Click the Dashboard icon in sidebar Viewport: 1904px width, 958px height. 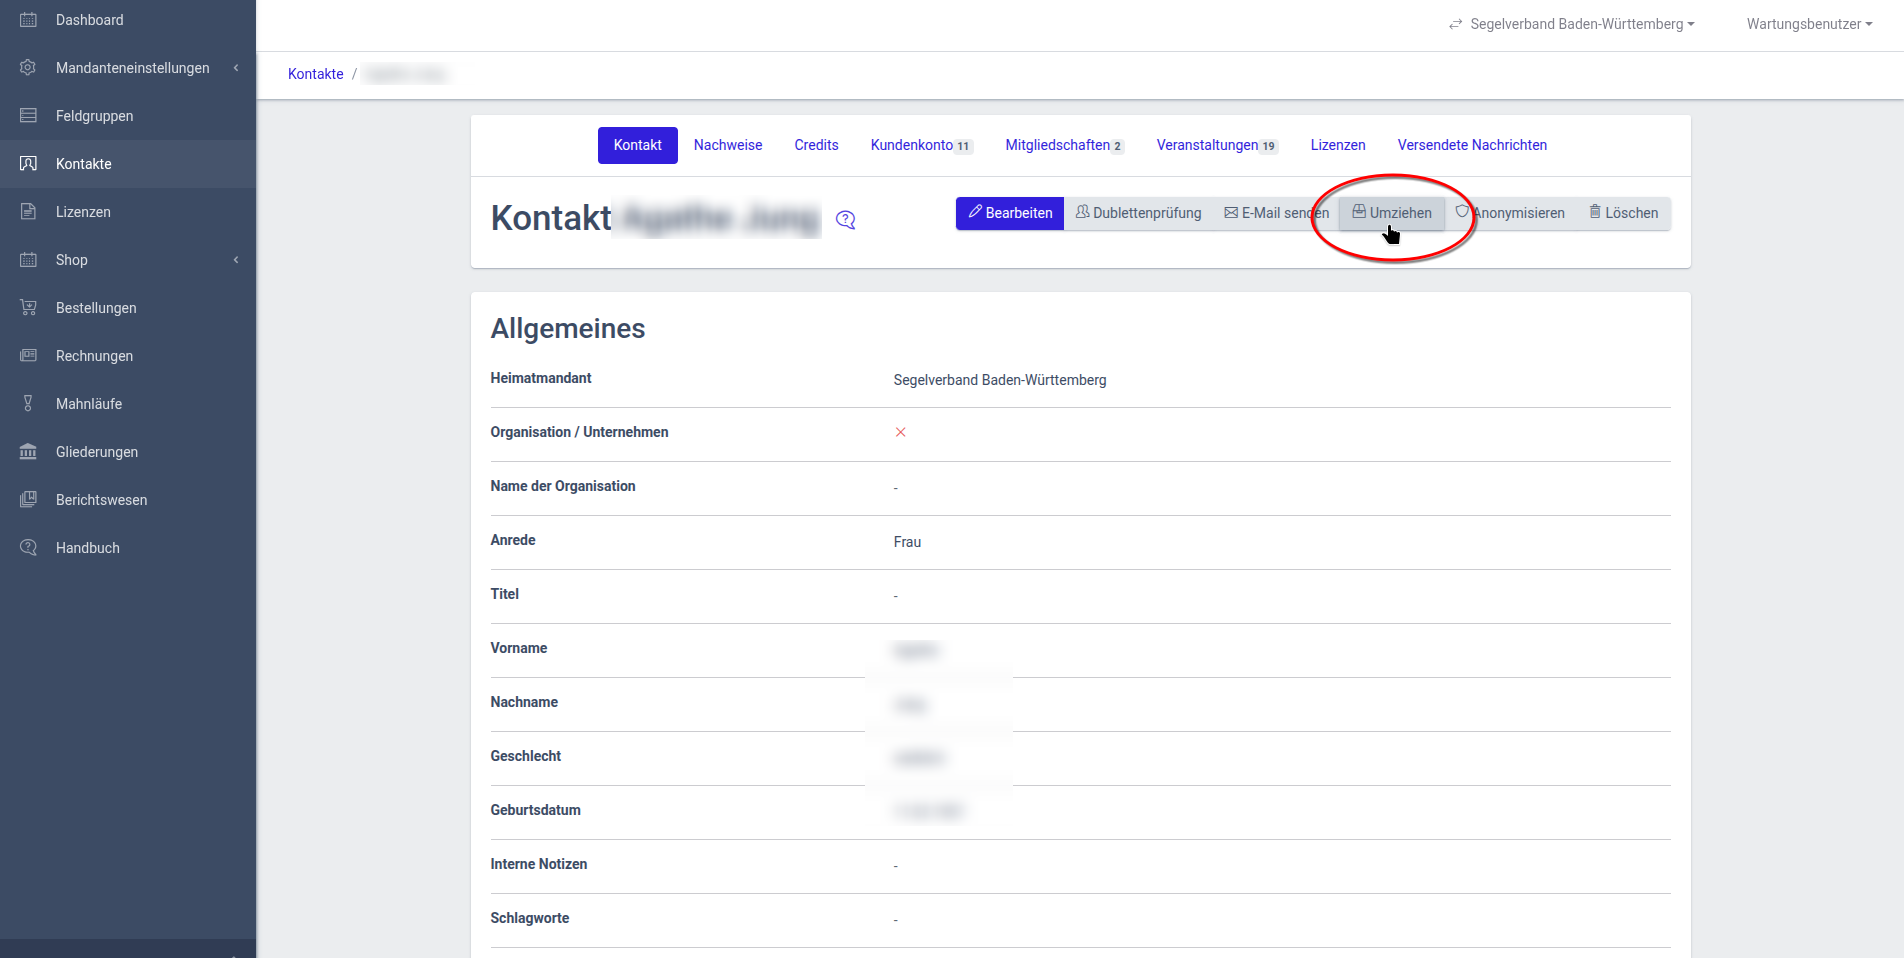28,20
